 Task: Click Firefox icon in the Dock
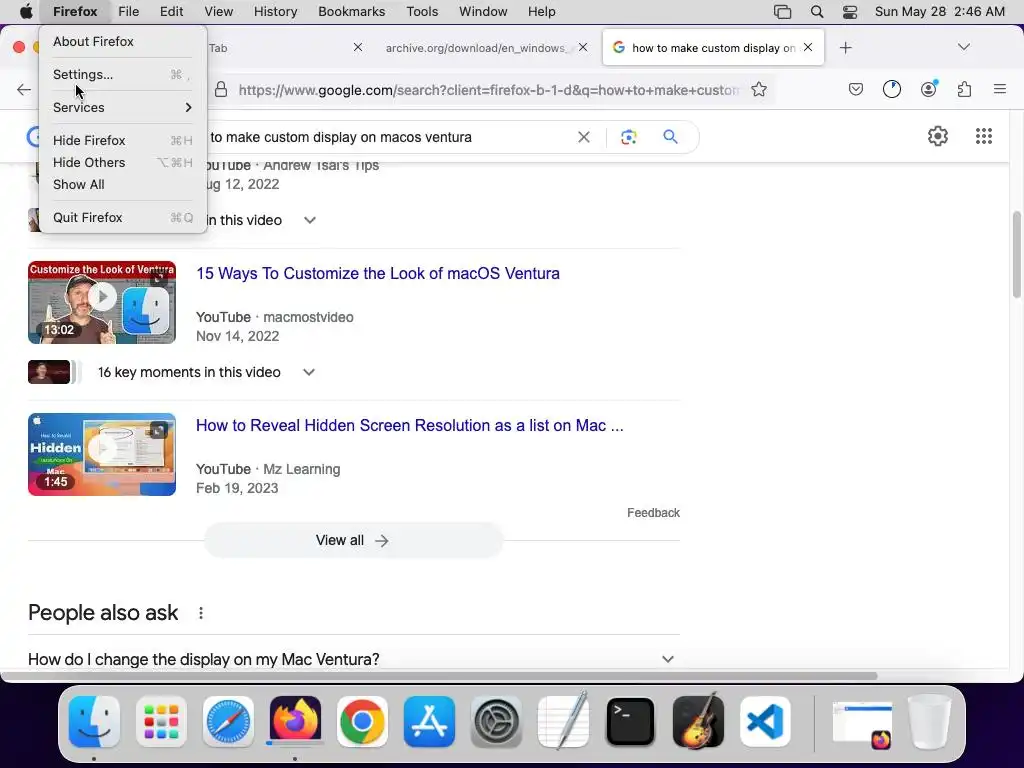coord(295,720)
